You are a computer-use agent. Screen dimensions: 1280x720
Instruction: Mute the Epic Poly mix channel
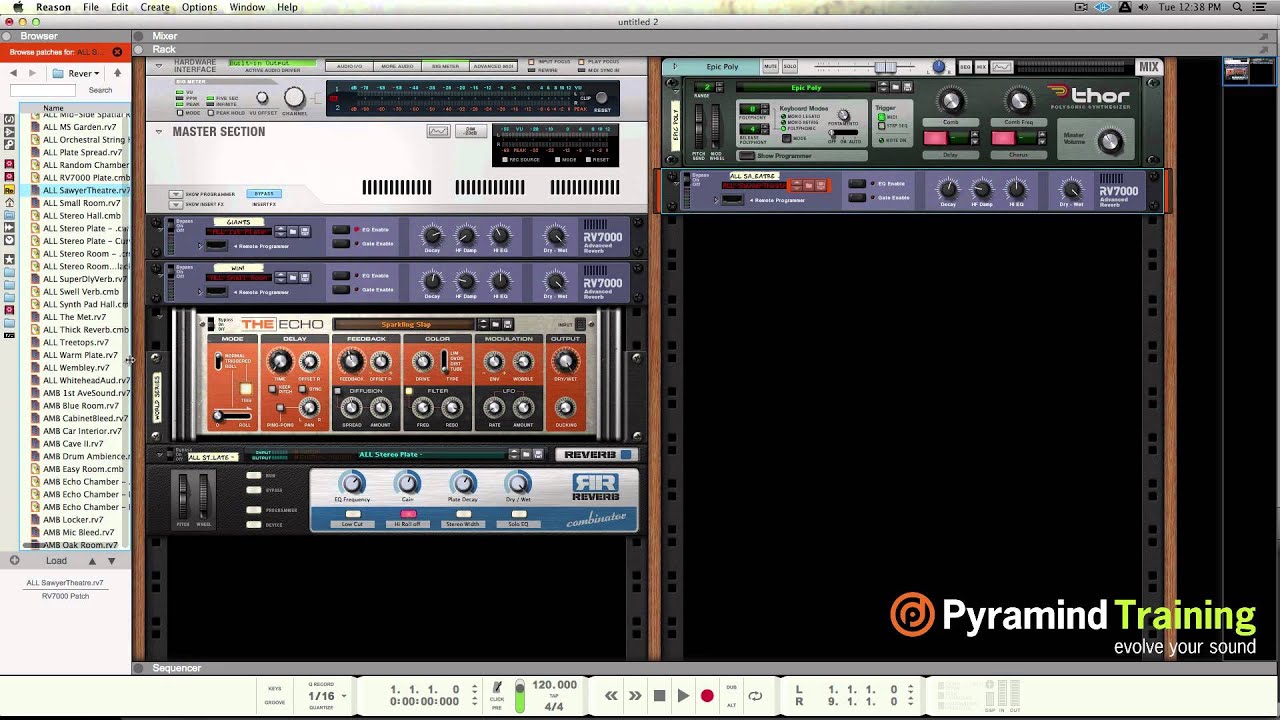(x=770, y=67)
